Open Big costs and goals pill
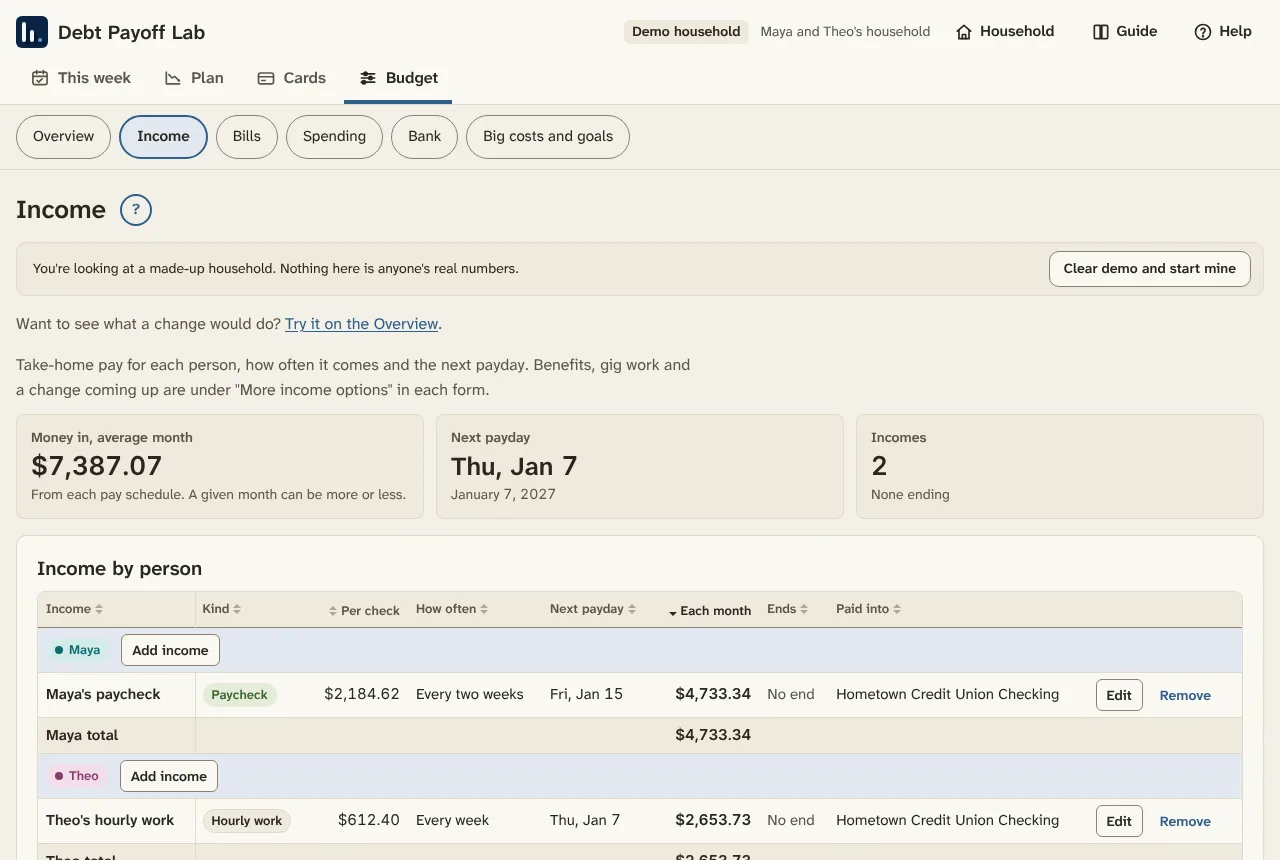1280x860 pixels. coord(548,137)
